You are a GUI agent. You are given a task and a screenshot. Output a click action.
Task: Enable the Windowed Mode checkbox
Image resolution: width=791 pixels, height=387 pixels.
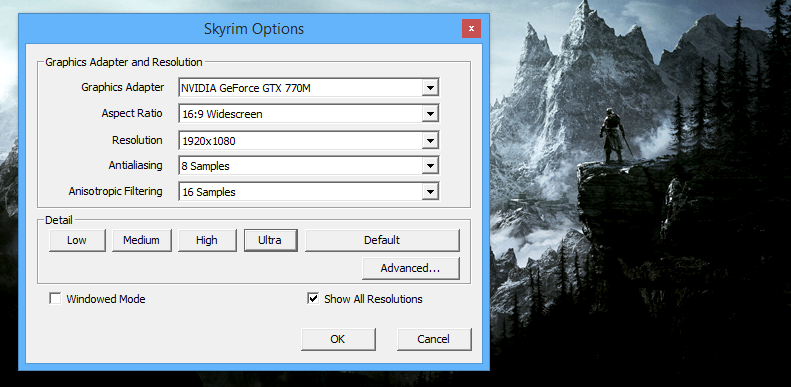[x=55, y=299]
